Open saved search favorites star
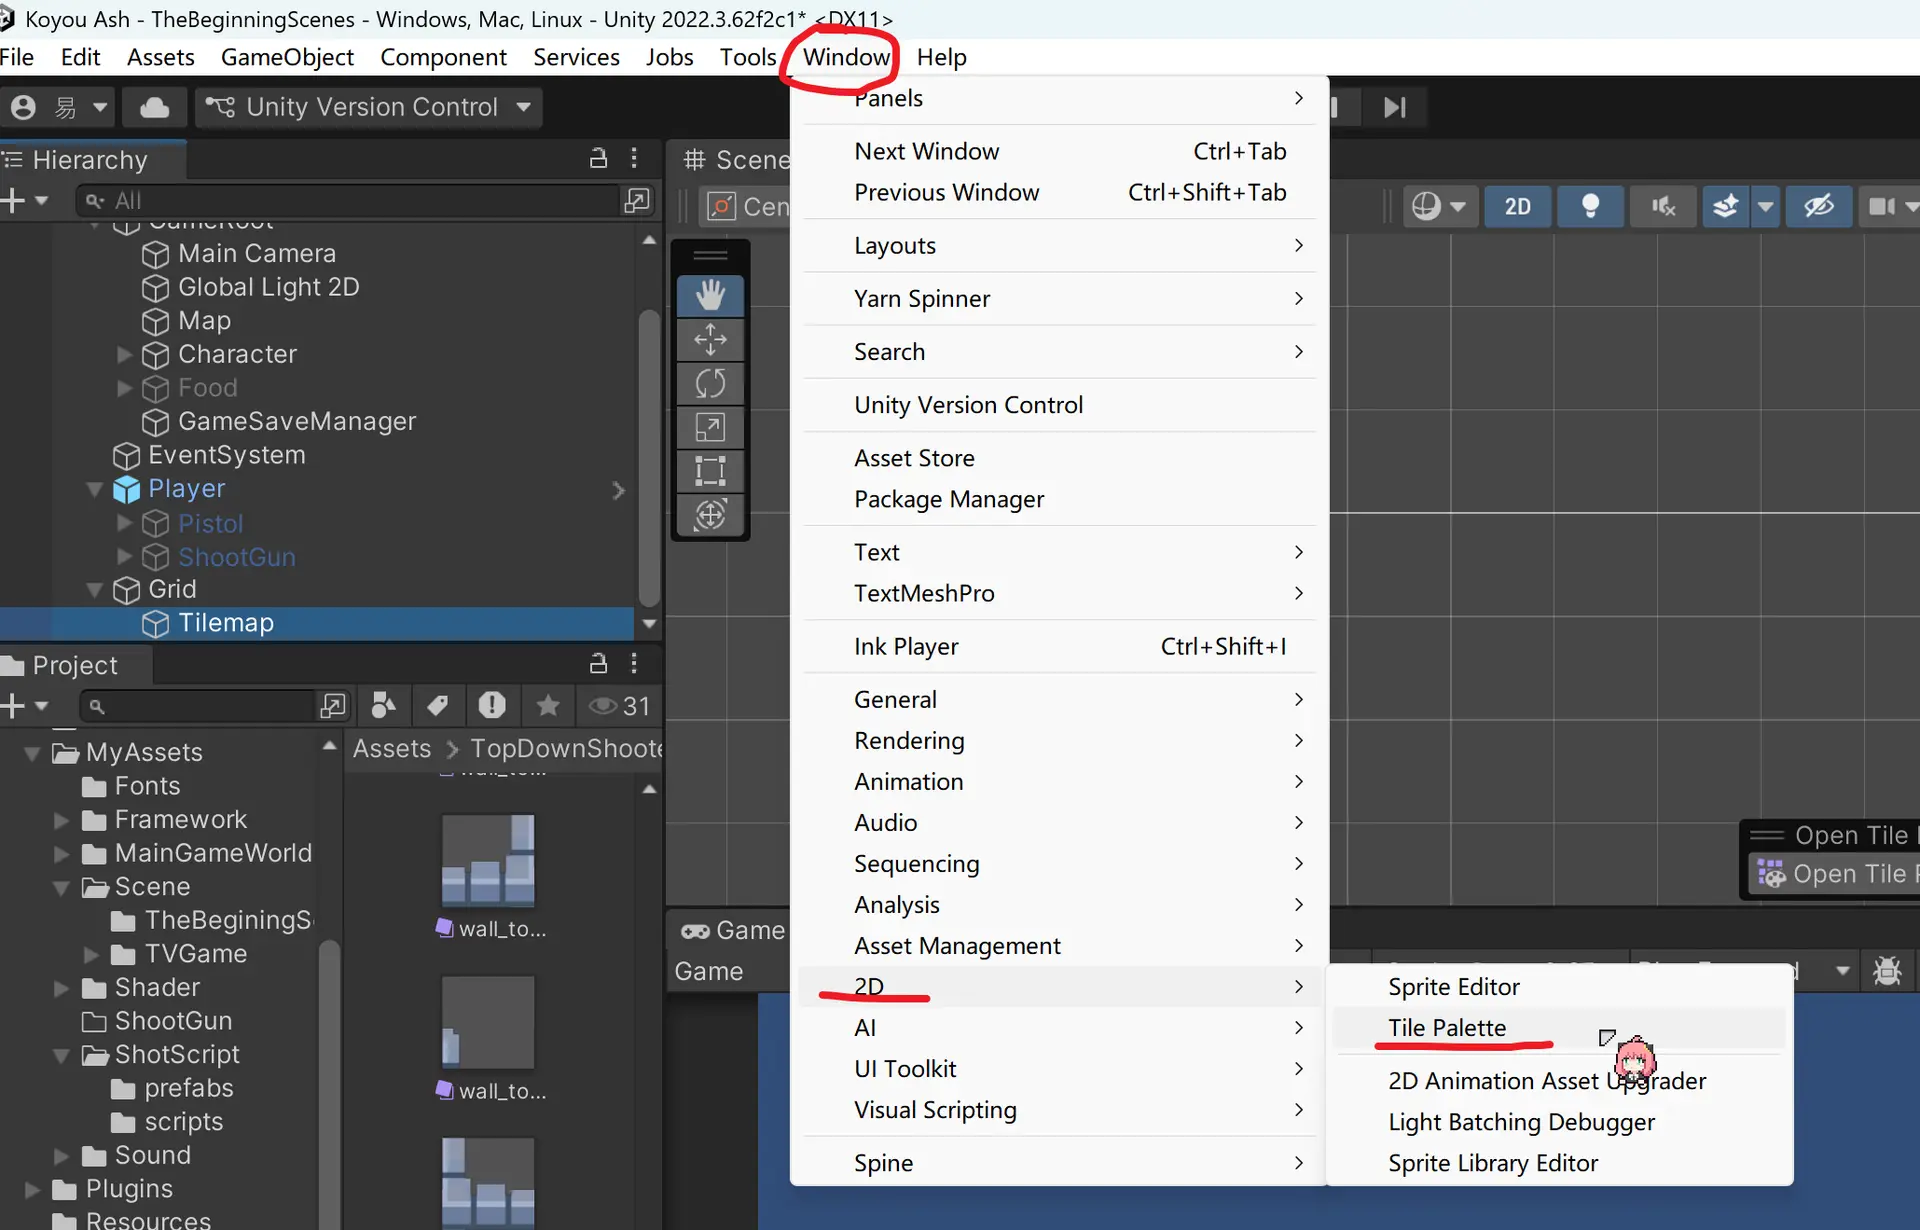This screenshot has height=1230, width=1920. point(547,705)
